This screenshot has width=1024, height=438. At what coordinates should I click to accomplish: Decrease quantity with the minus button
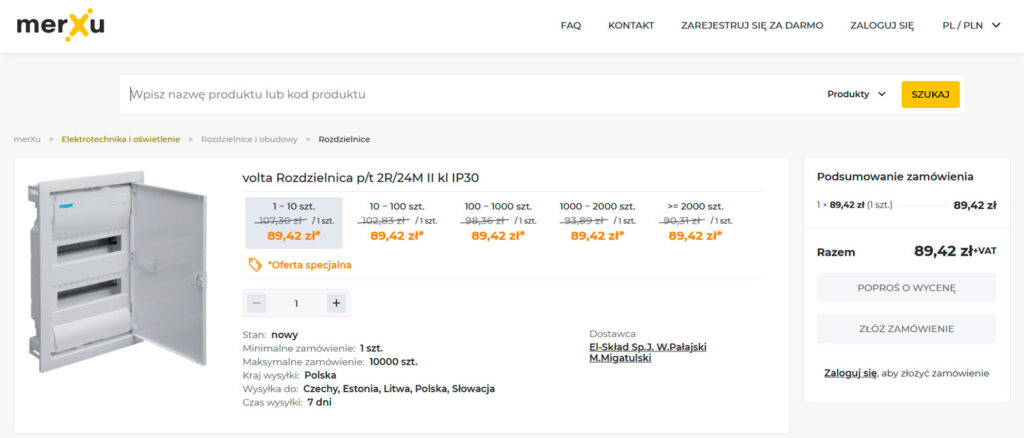pyautogui.click(x=256, y=303)
